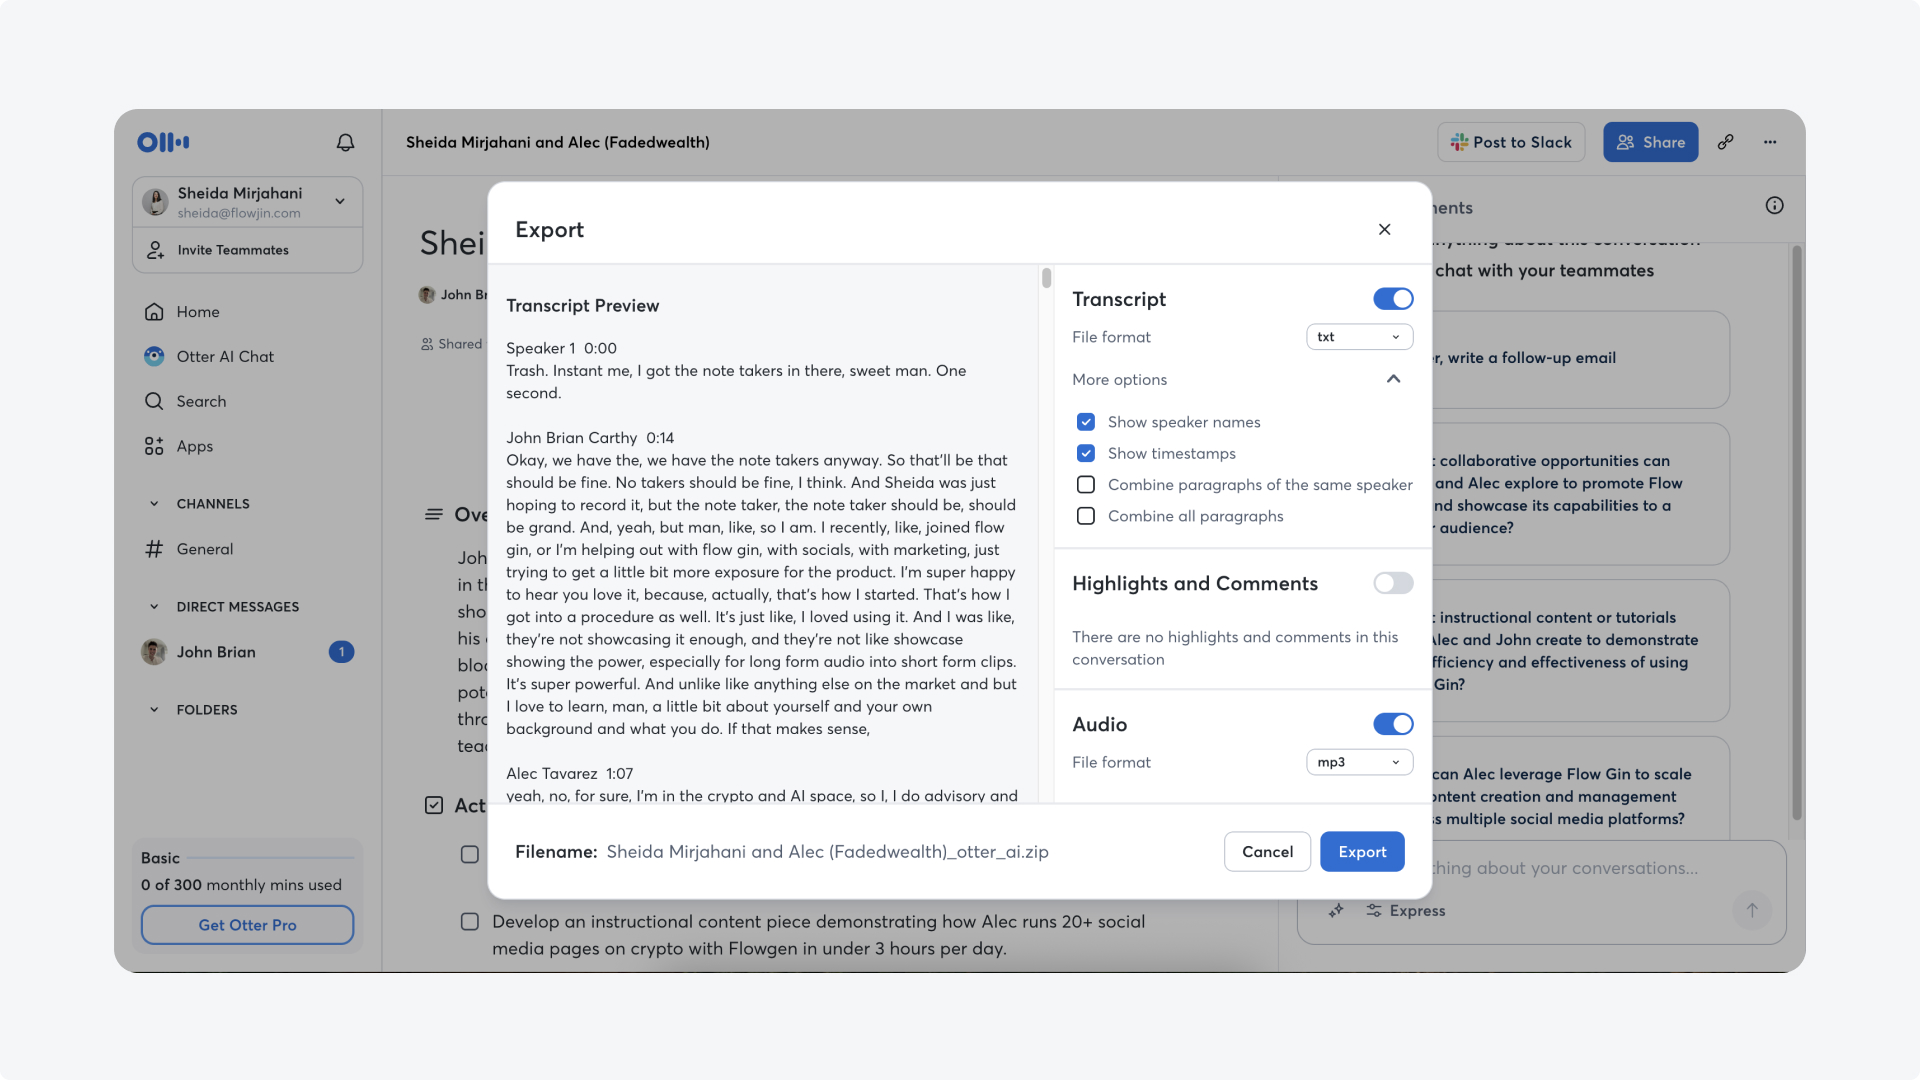The height and width of the screenshot is (1080, 1920).
Task: Open the account switcher chevron
Action: [340, 201]
